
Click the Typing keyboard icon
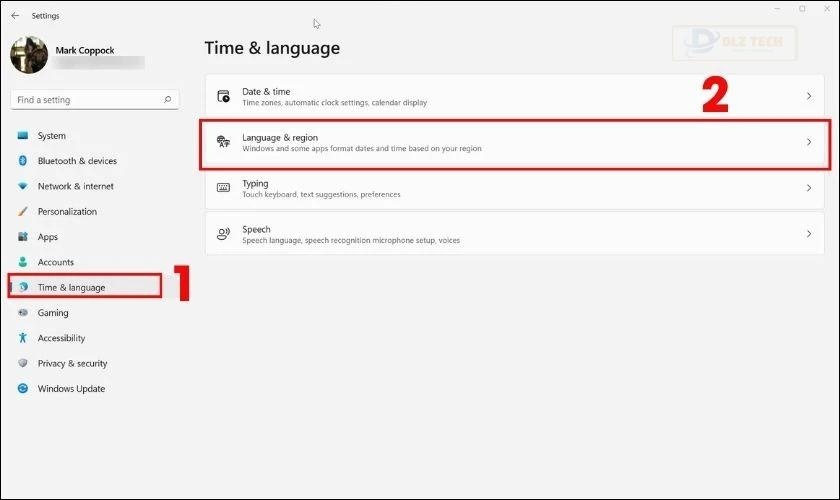pyautogui.click(x=223, y=188)
